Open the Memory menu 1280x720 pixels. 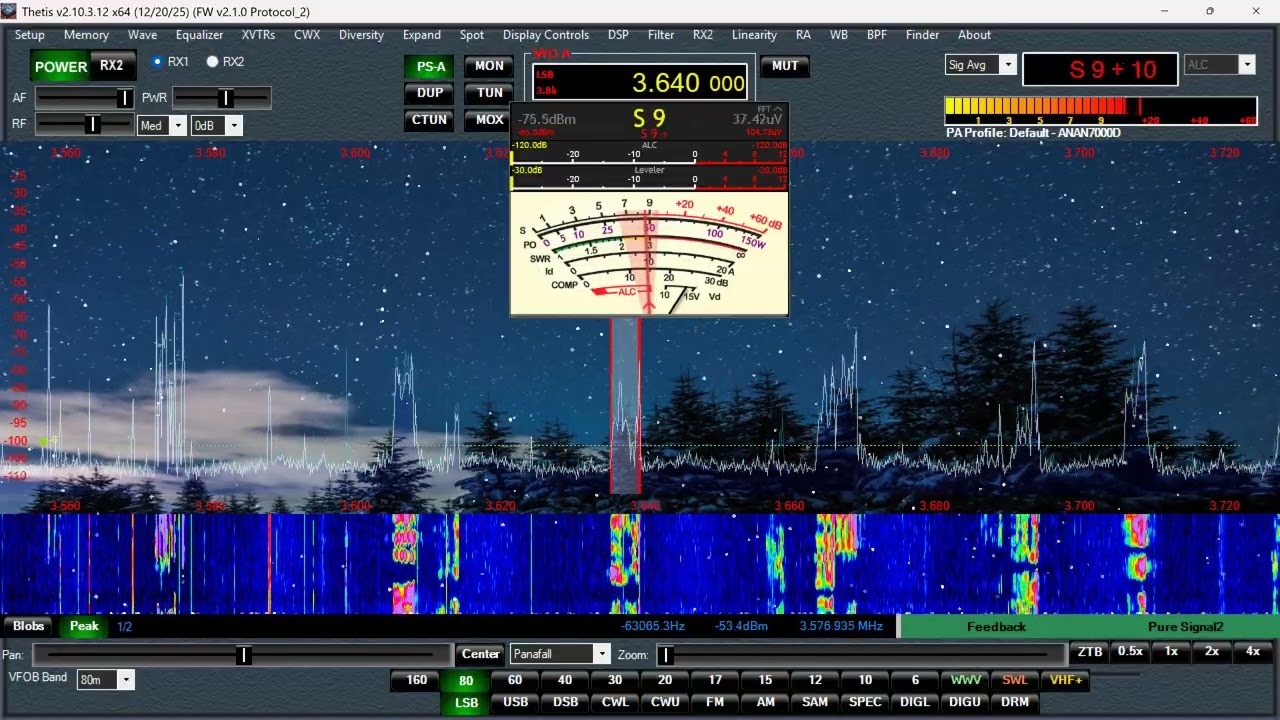point(86,34)
